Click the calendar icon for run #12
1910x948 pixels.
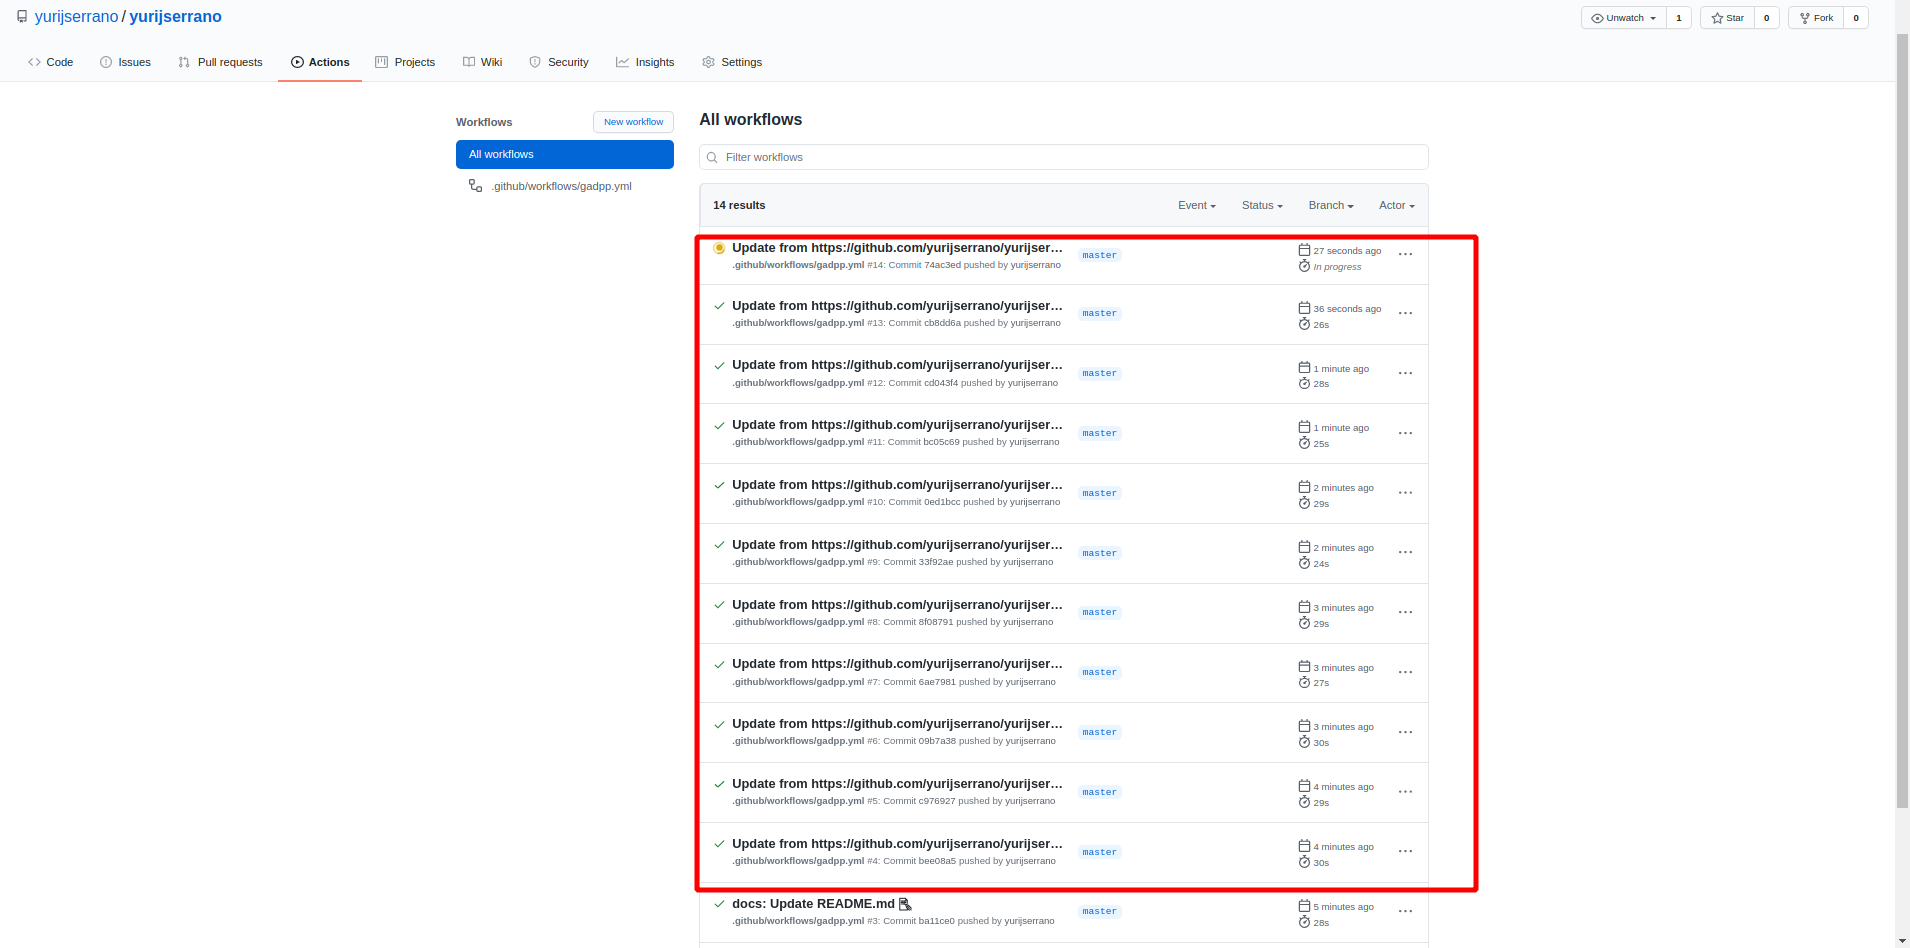click(x=1304, y=368)
